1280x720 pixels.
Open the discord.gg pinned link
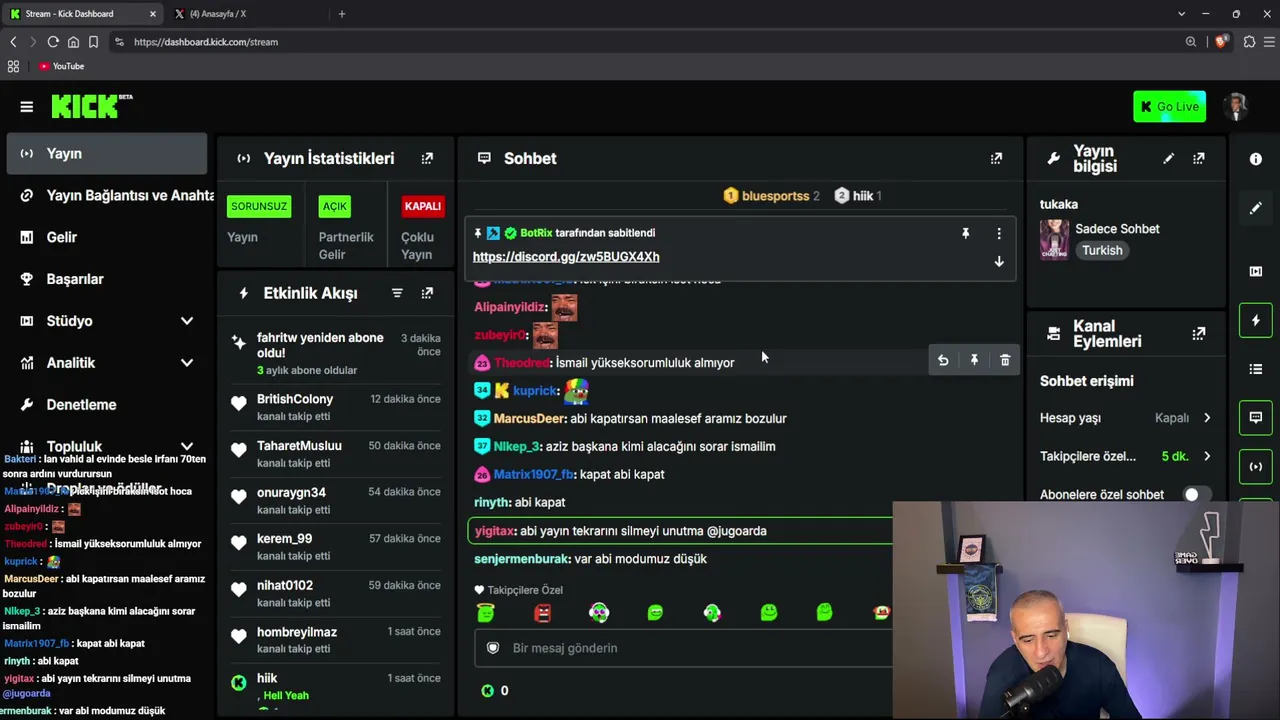(x=566, y=257)
